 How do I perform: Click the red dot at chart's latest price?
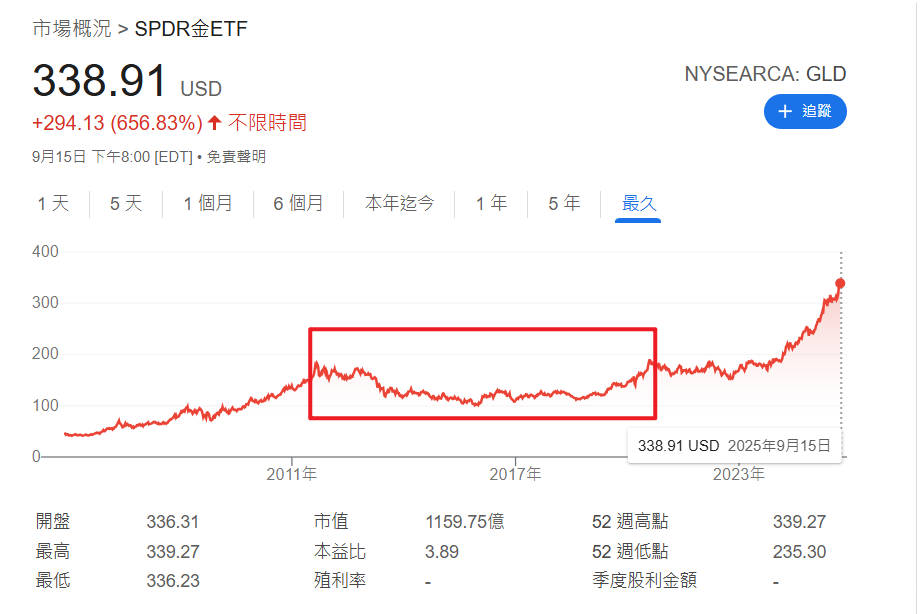pos(840,283)
